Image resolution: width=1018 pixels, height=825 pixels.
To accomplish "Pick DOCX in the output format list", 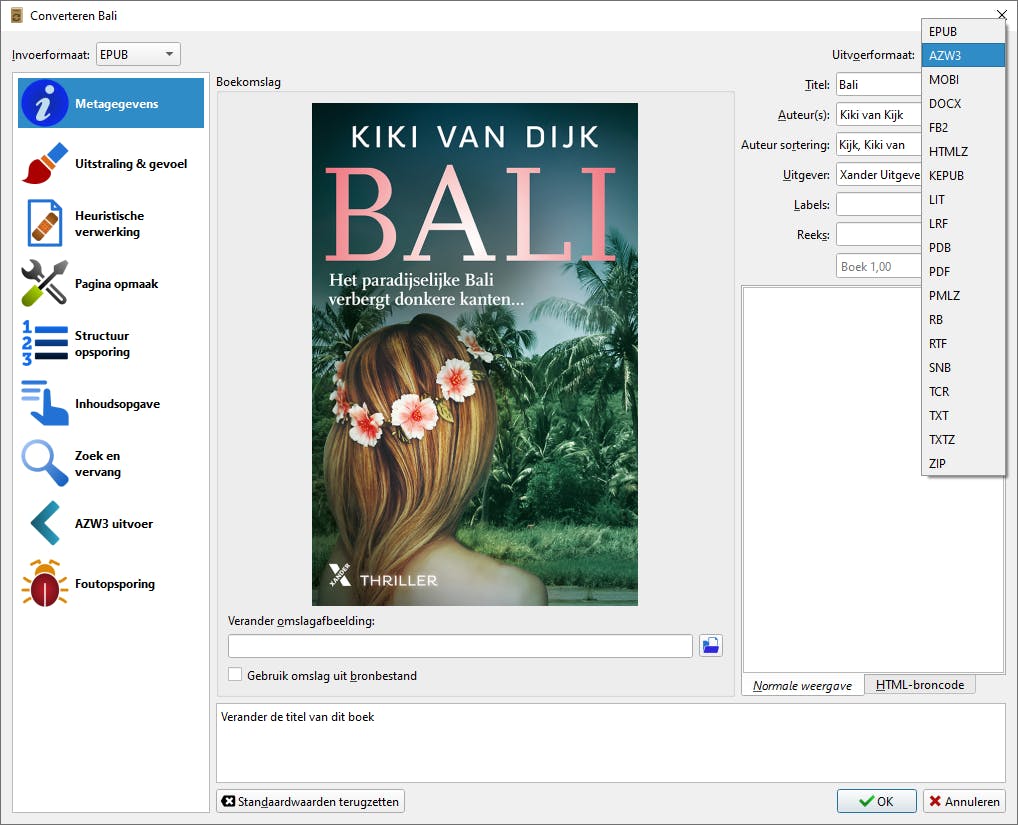I will point(944,104).
